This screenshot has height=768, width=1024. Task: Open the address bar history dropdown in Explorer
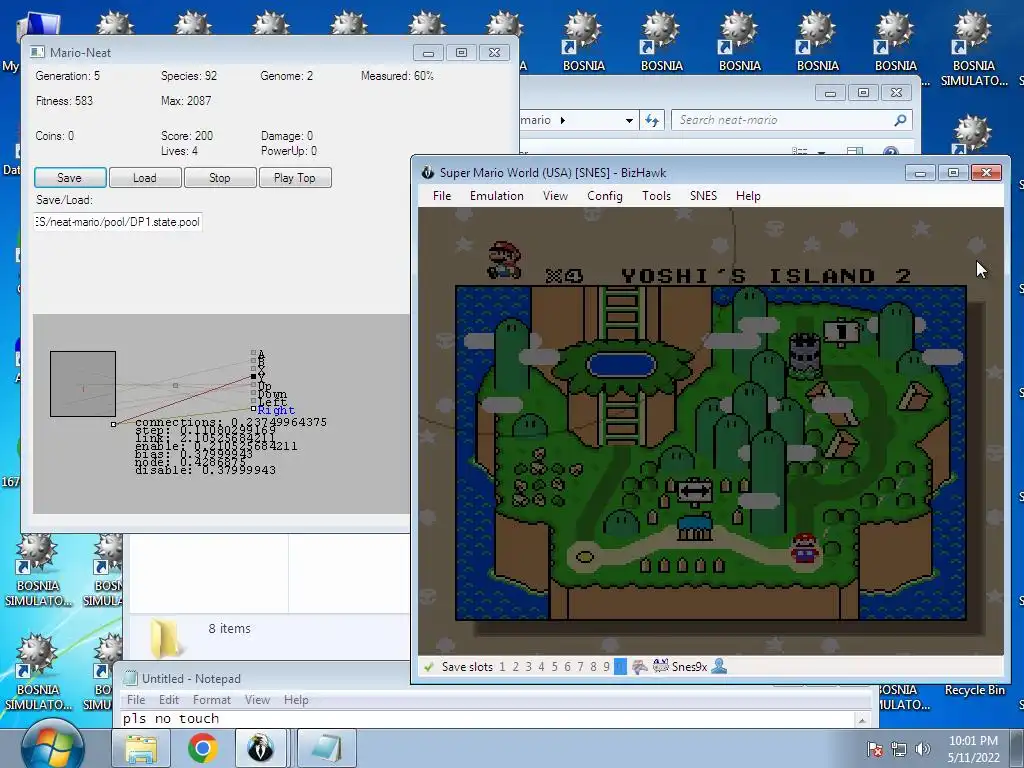(629, 120)
